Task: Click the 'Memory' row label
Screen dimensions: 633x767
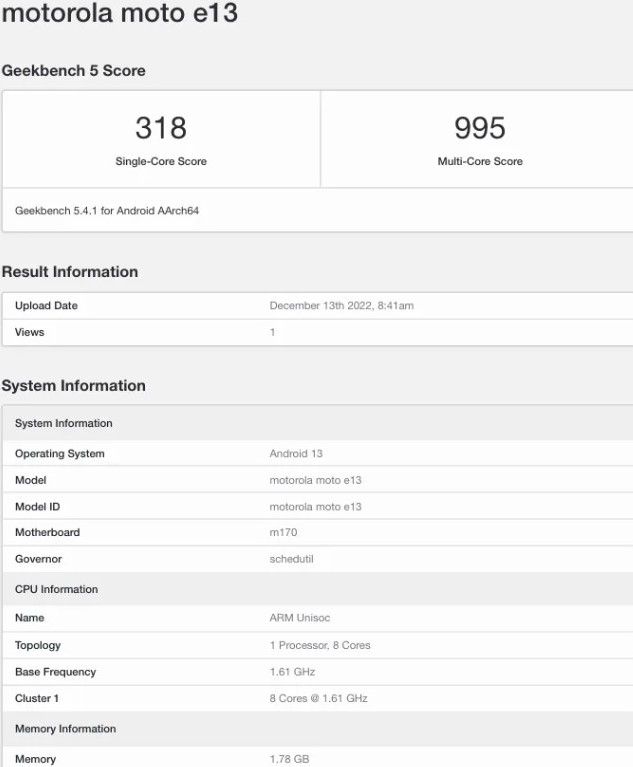Action: click(x=35, y=759)
